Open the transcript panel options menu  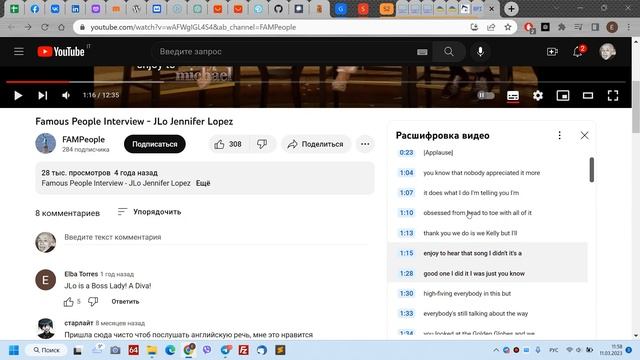click(560, 136)
